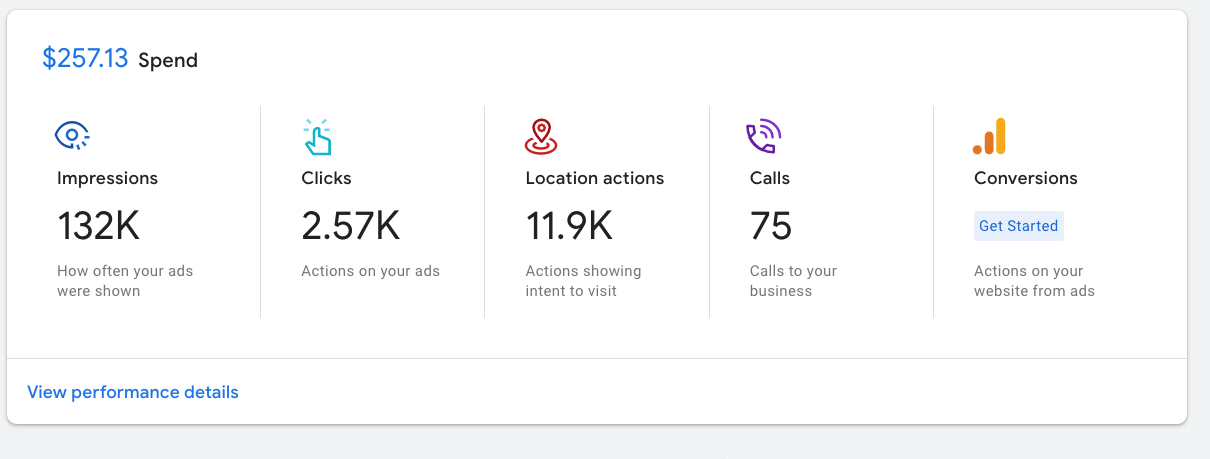Click the $257.13 spend amount
Viewport: 1210px width, 459px height.
click(x=85, y=59)
